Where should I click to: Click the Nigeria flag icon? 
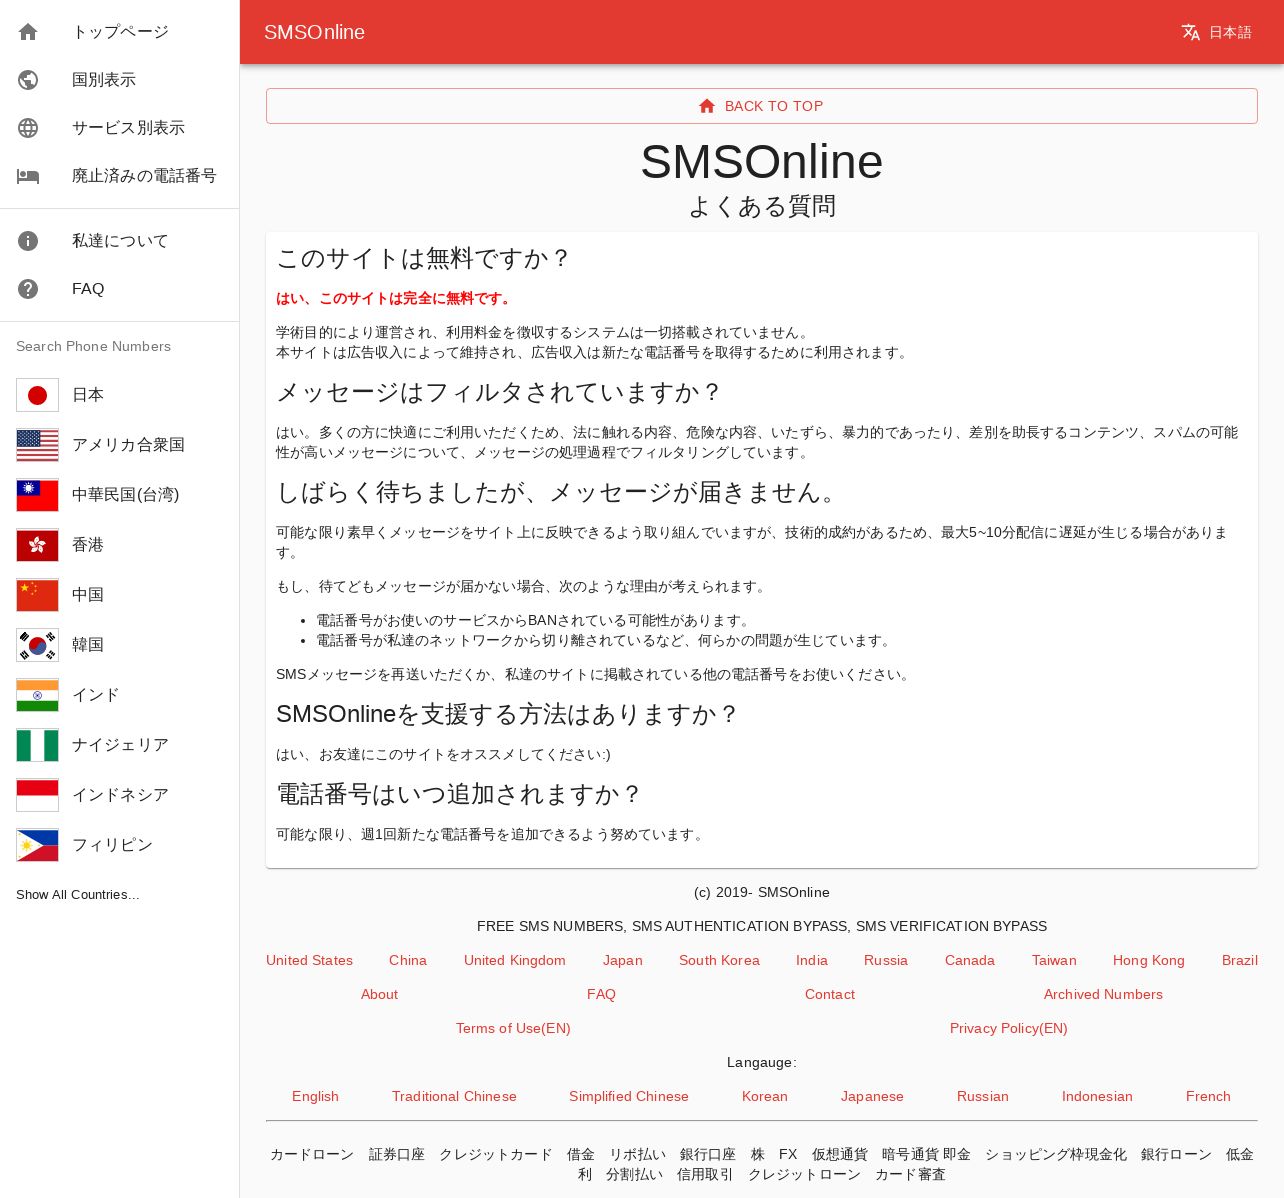[37, 745]
